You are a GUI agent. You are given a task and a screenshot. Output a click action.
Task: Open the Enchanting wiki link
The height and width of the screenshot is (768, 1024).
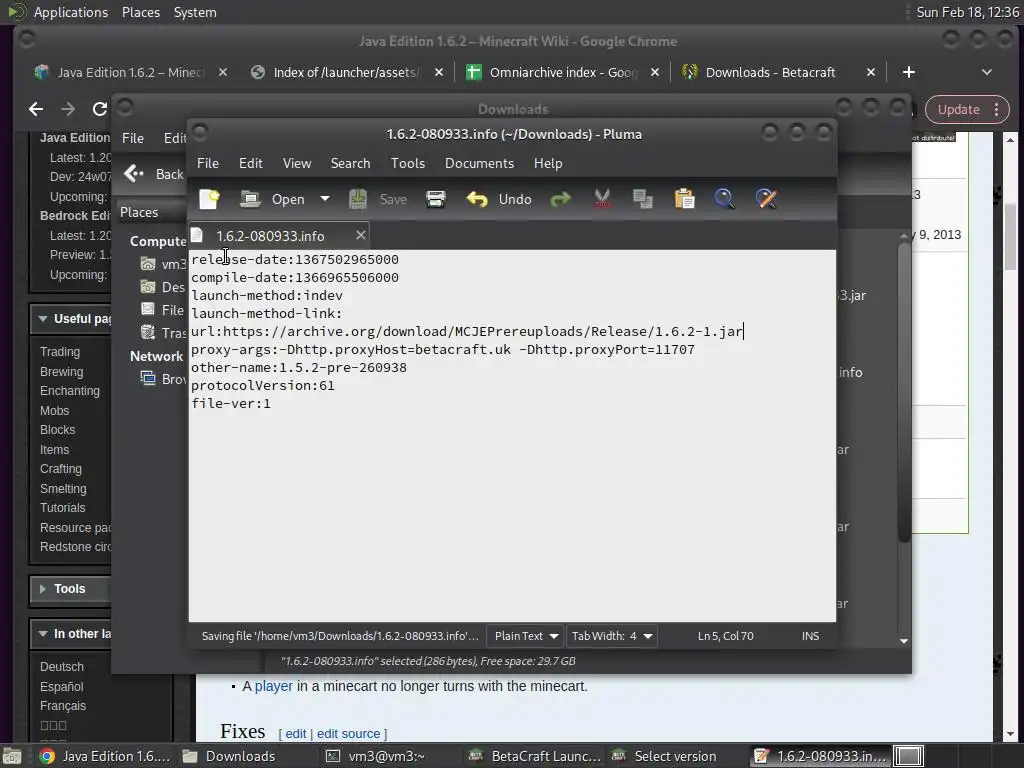[x=70, y=391]
